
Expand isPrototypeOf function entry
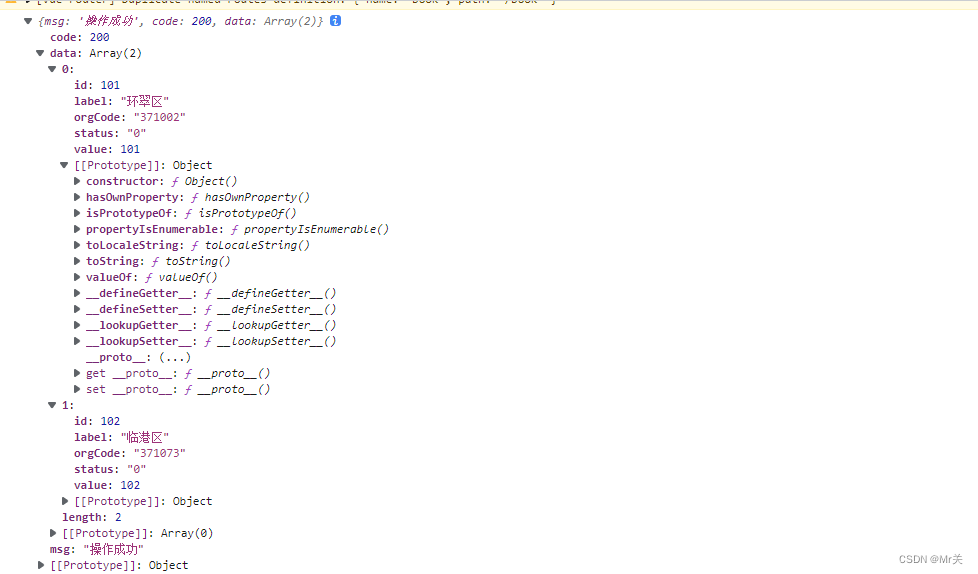coord(77,213)
